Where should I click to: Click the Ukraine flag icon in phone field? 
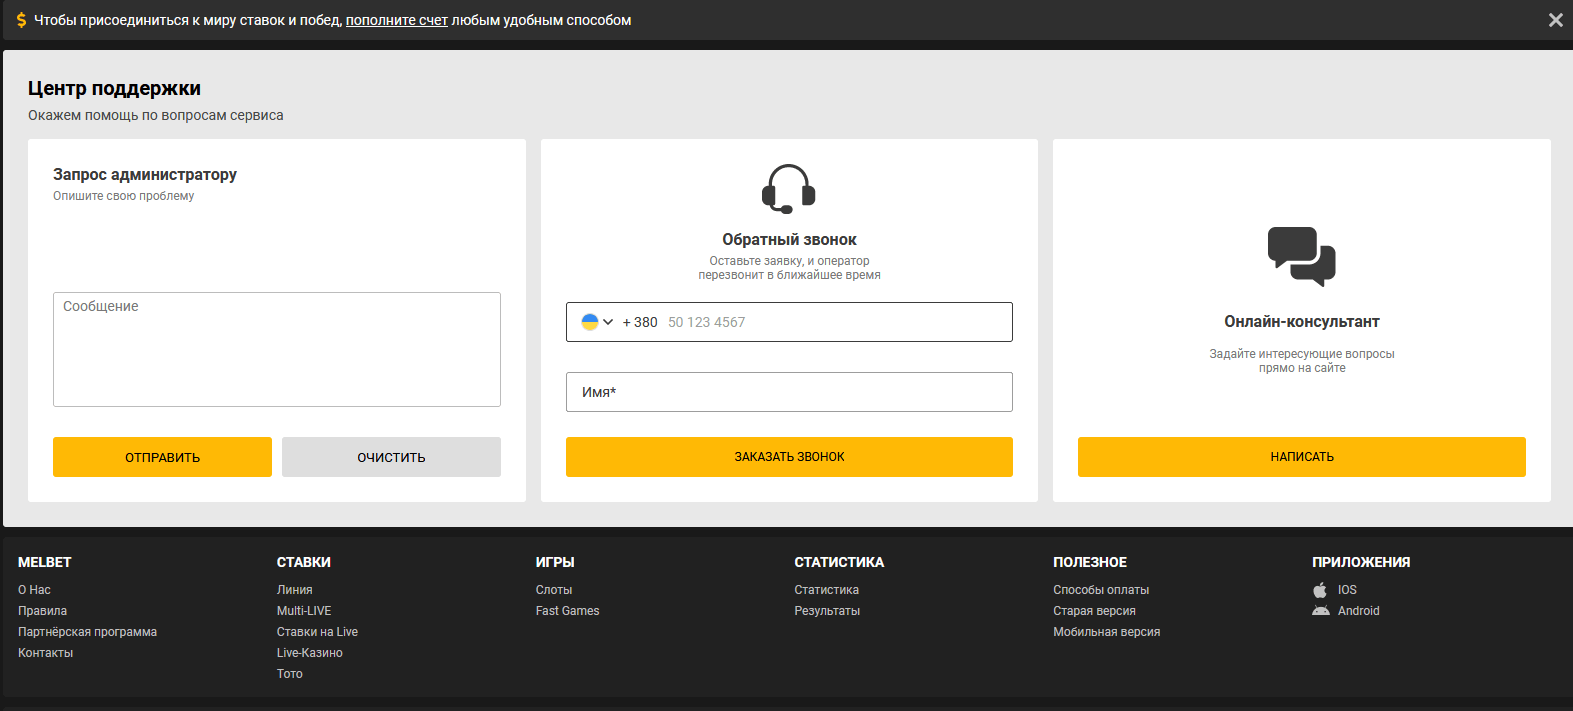click(x=590, y=322)
